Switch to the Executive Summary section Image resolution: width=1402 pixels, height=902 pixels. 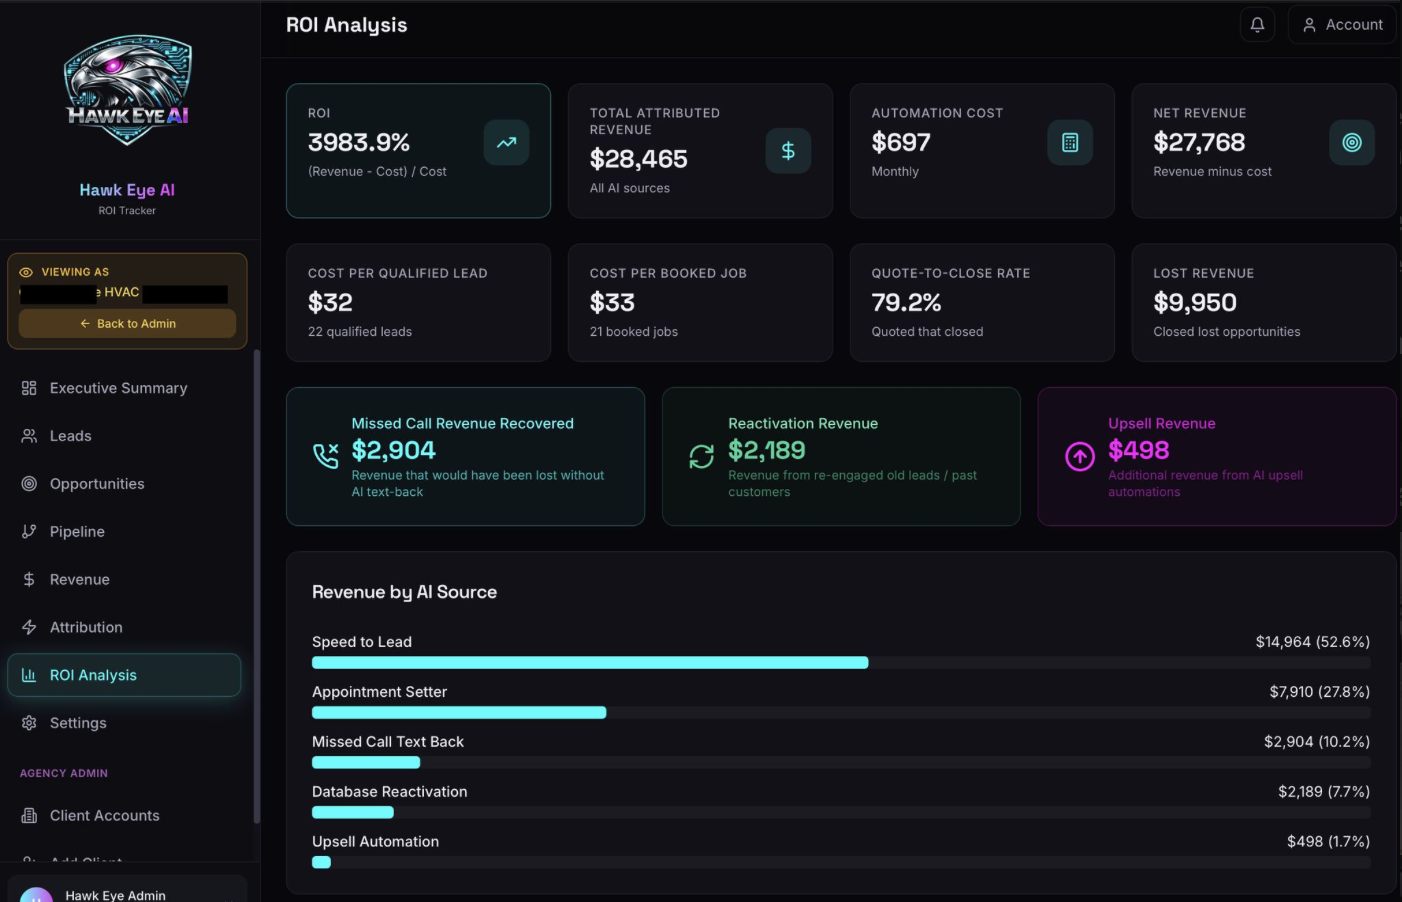[x=118, y=388]
